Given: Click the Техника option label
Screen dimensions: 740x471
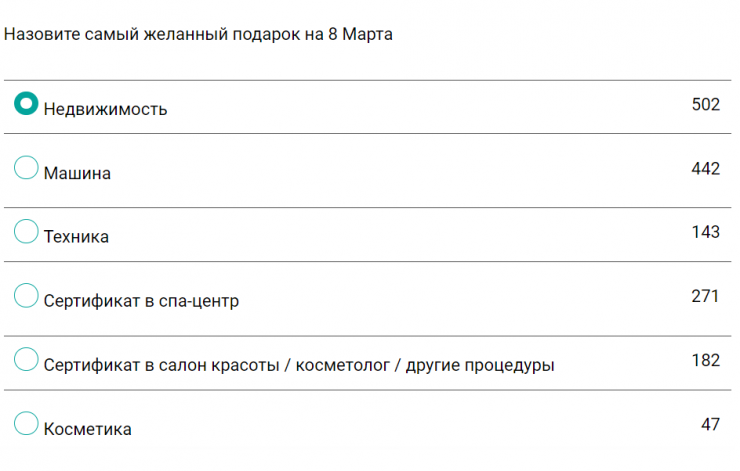Looking at the screenshot, I should 76,237.
